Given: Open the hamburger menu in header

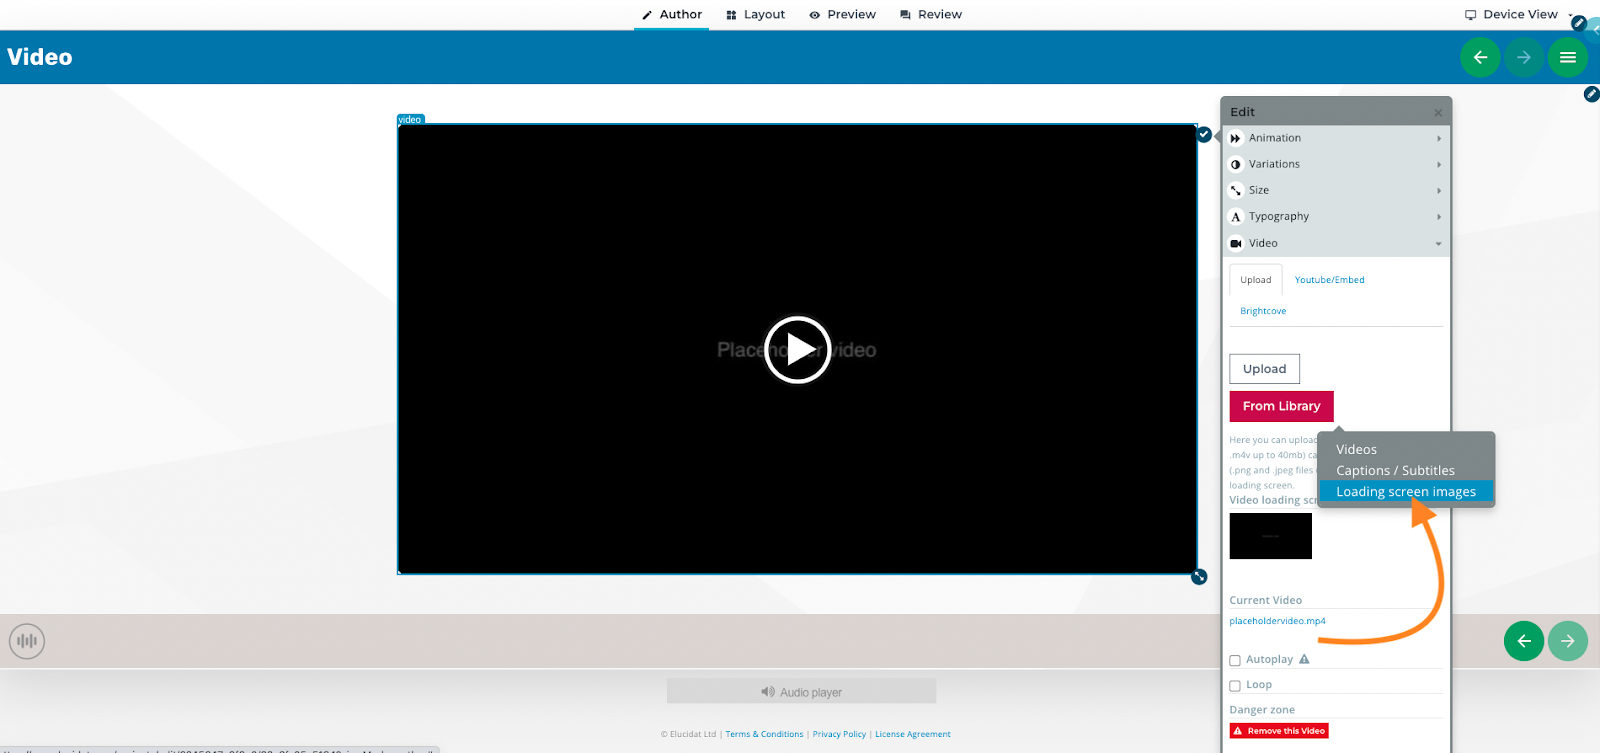Looking at the screenshot, I should tap(1568, 57).
